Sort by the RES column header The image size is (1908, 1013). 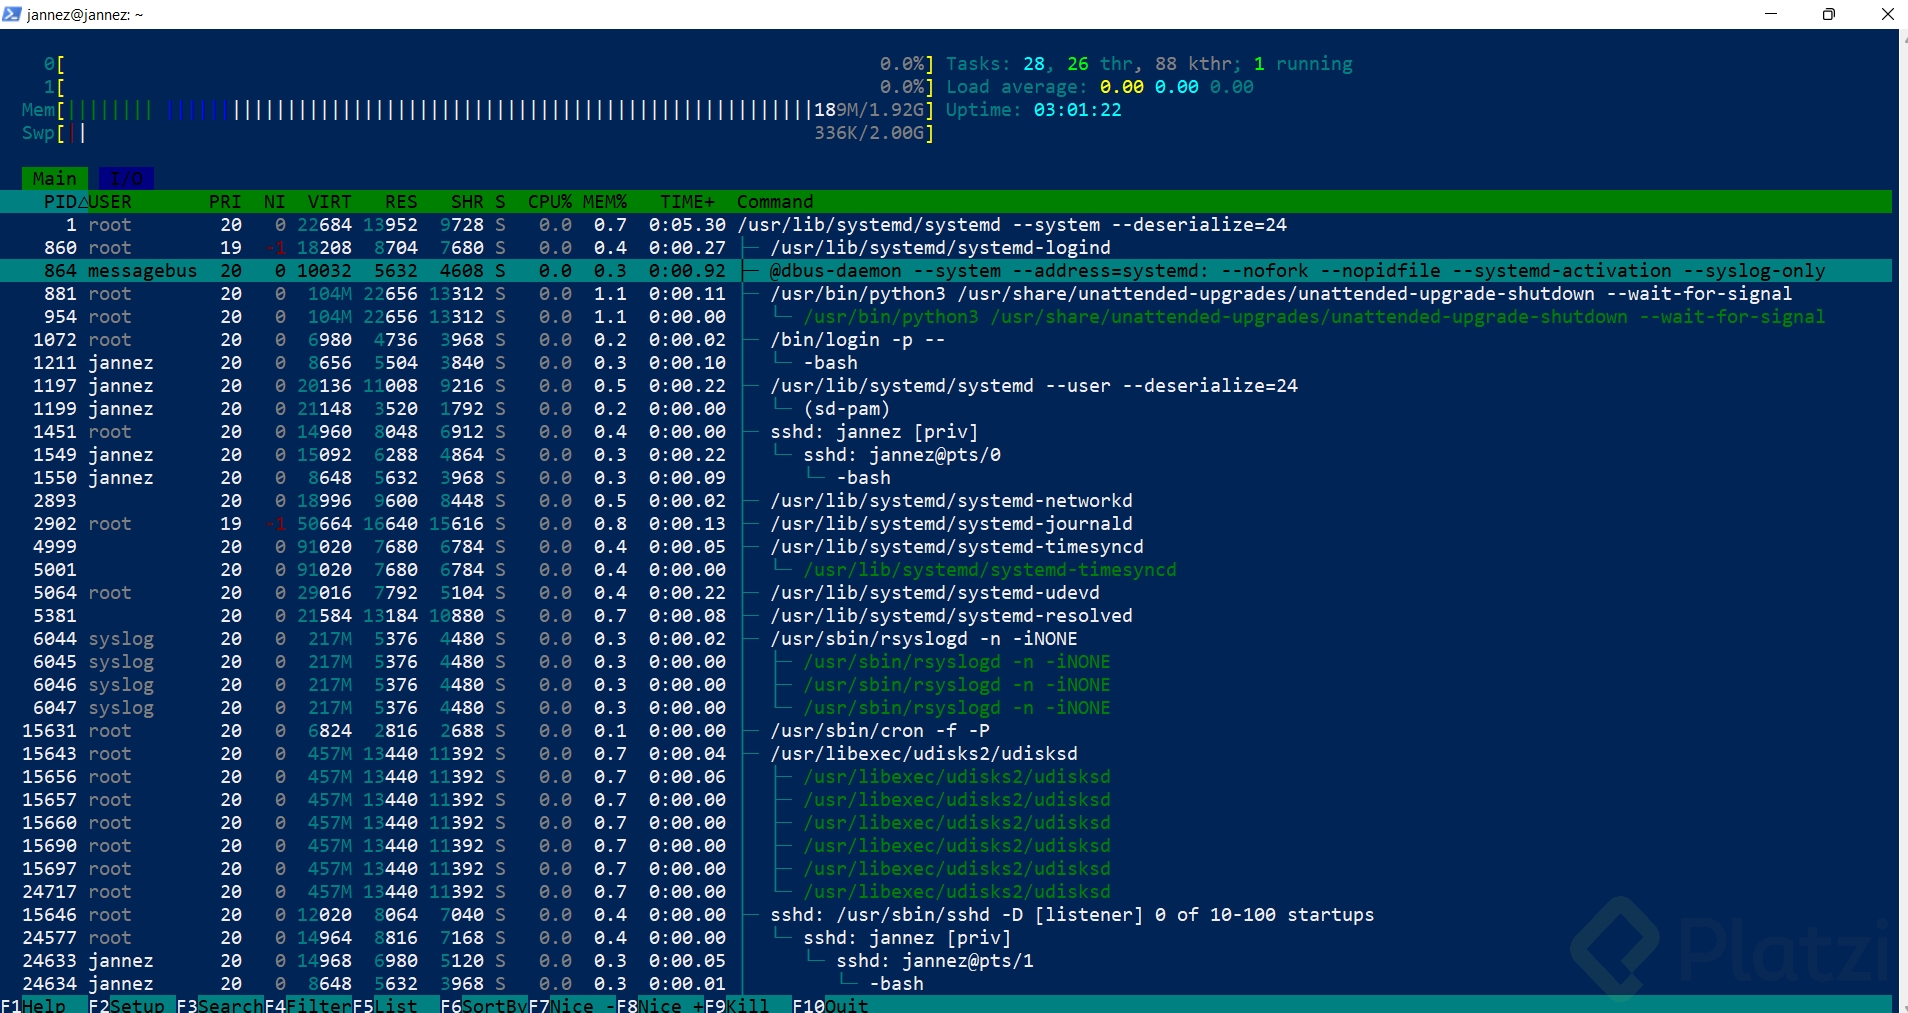(401, 202)
